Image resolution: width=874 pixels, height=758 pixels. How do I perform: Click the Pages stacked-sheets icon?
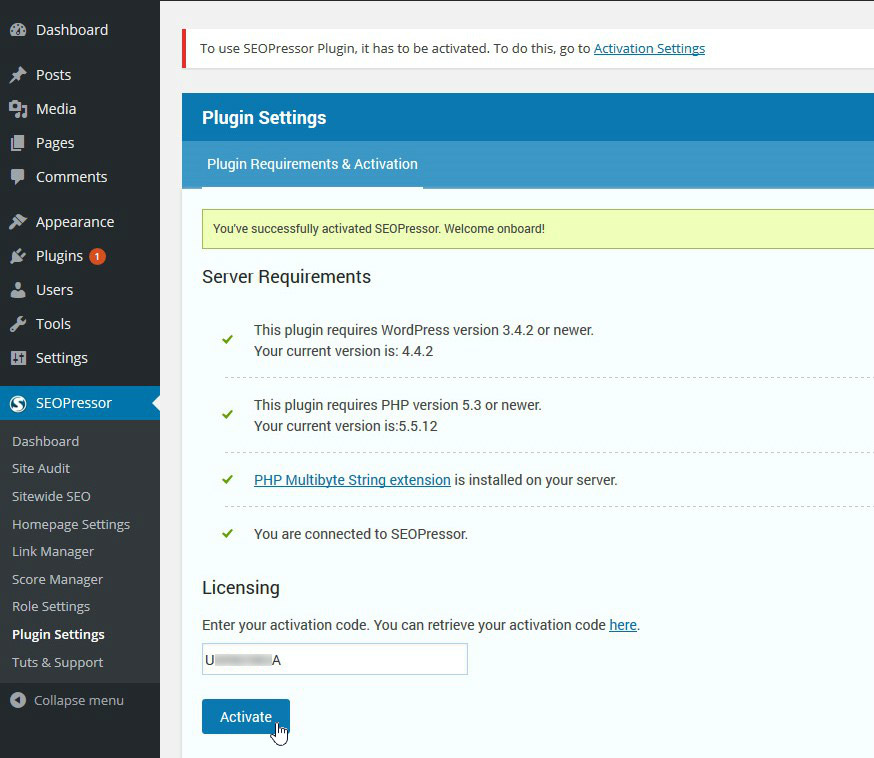pyautogui.click(x=18, y=143)
